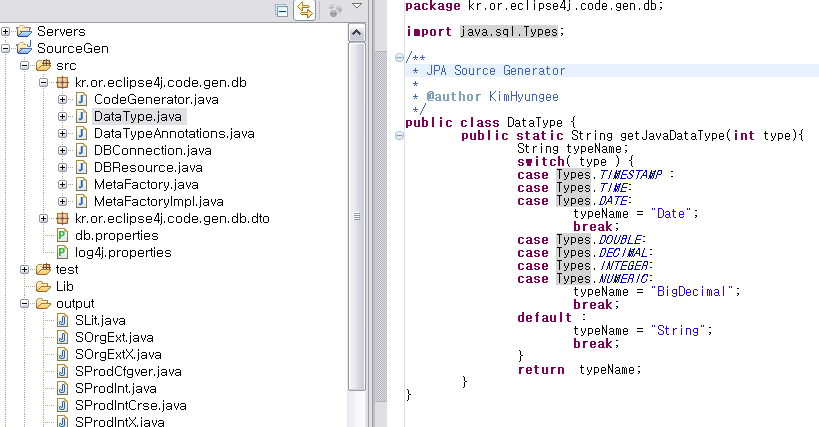Click the SProdIntCrse.java file icon
This screenshot has width=819, height=427.
(x=63, y=405)
